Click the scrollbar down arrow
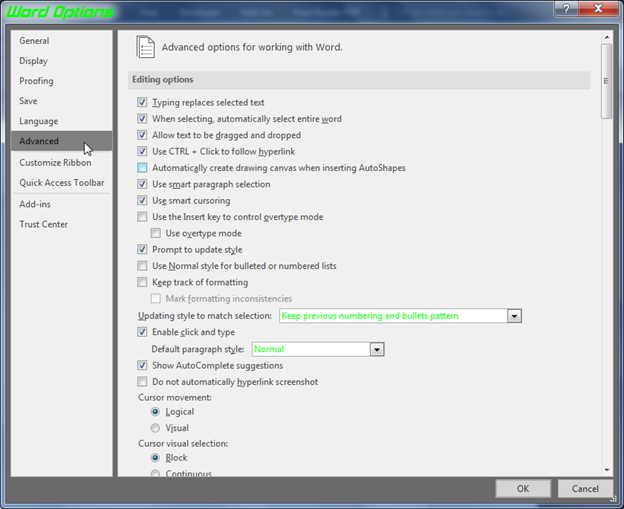The height and width of the screenshot is (509, 624). [606, 470]
